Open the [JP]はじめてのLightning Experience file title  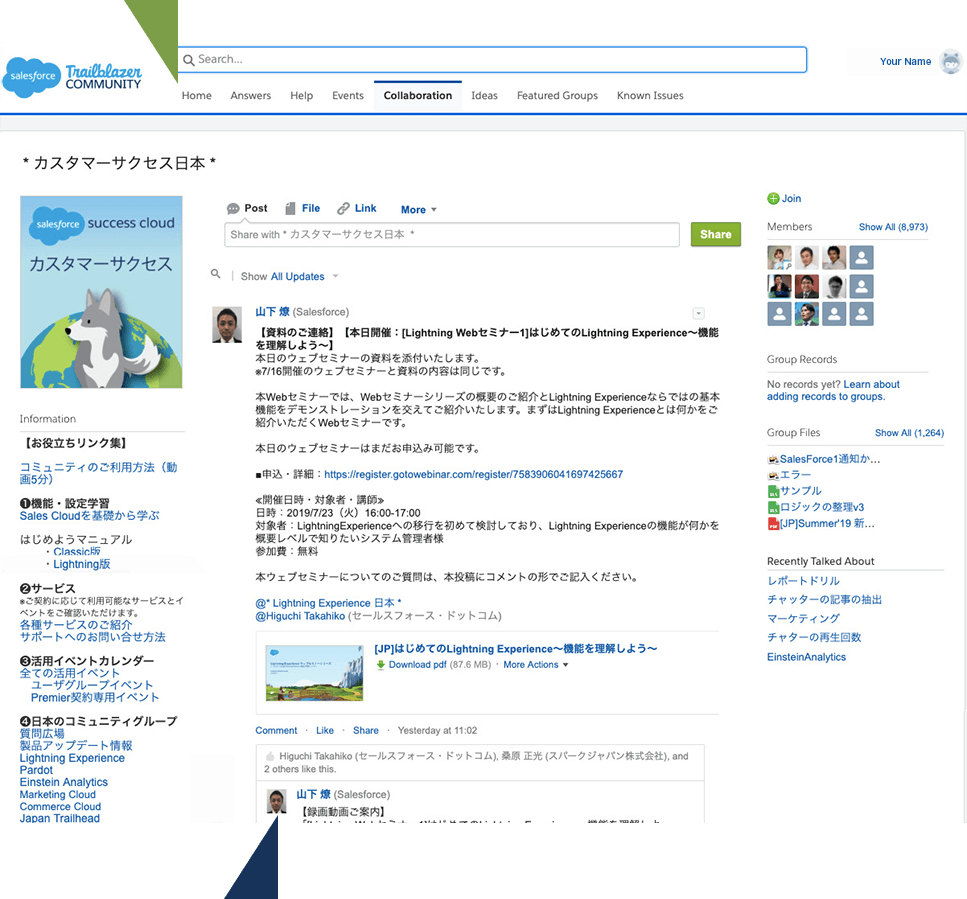pos(516,649)
